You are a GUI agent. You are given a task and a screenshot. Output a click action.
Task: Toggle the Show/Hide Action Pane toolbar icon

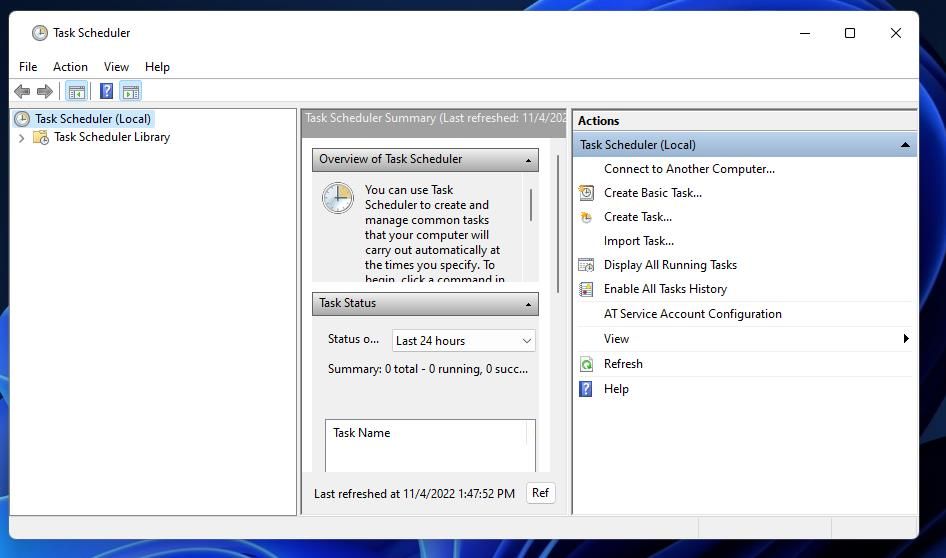(x=130, y=92)
